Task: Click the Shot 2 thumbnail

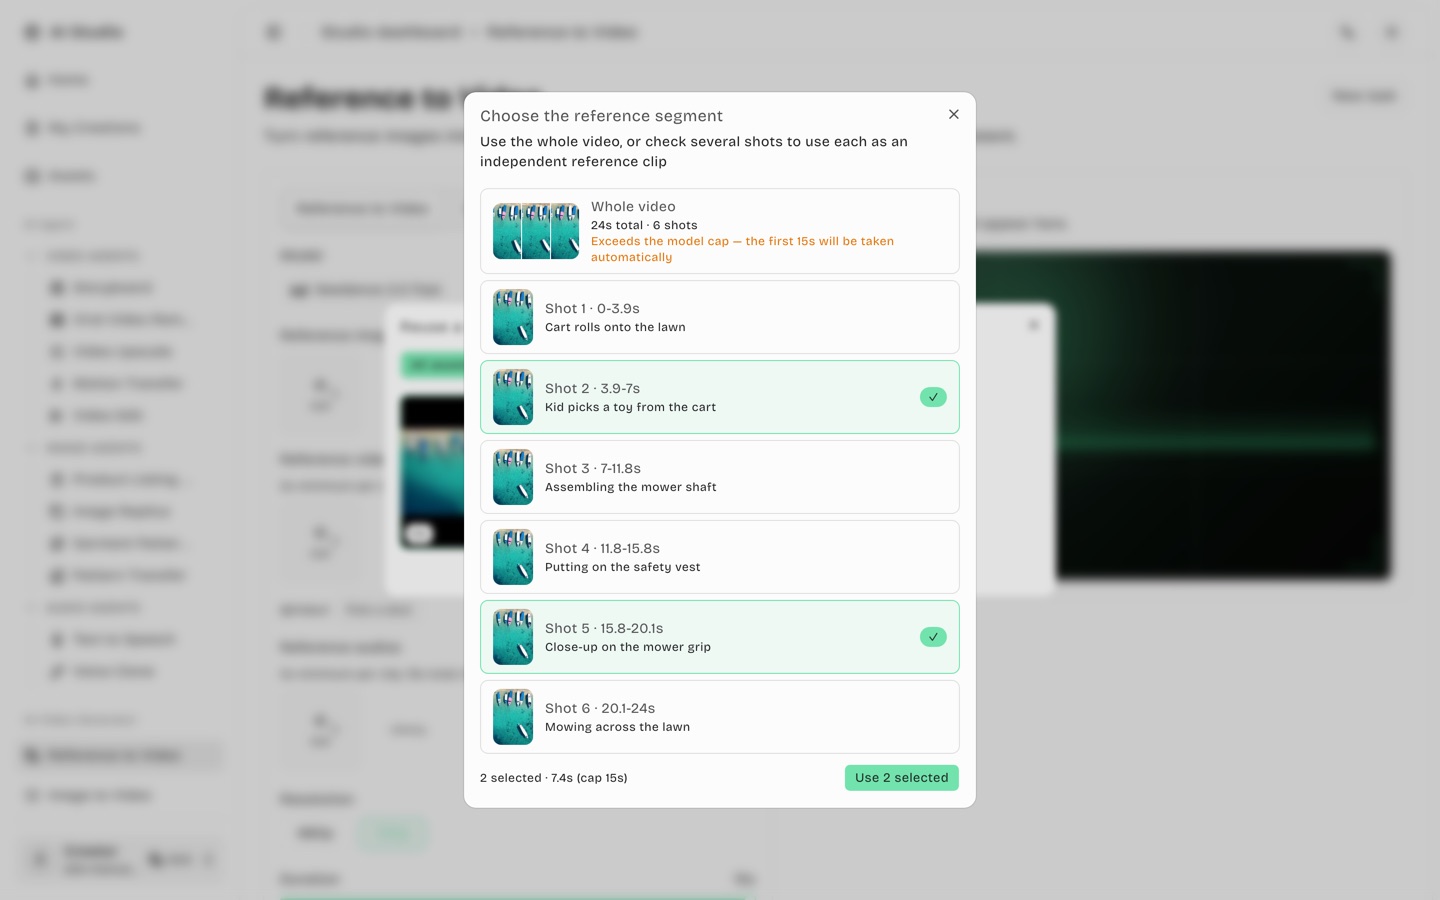Action: [x=513, y=397]
